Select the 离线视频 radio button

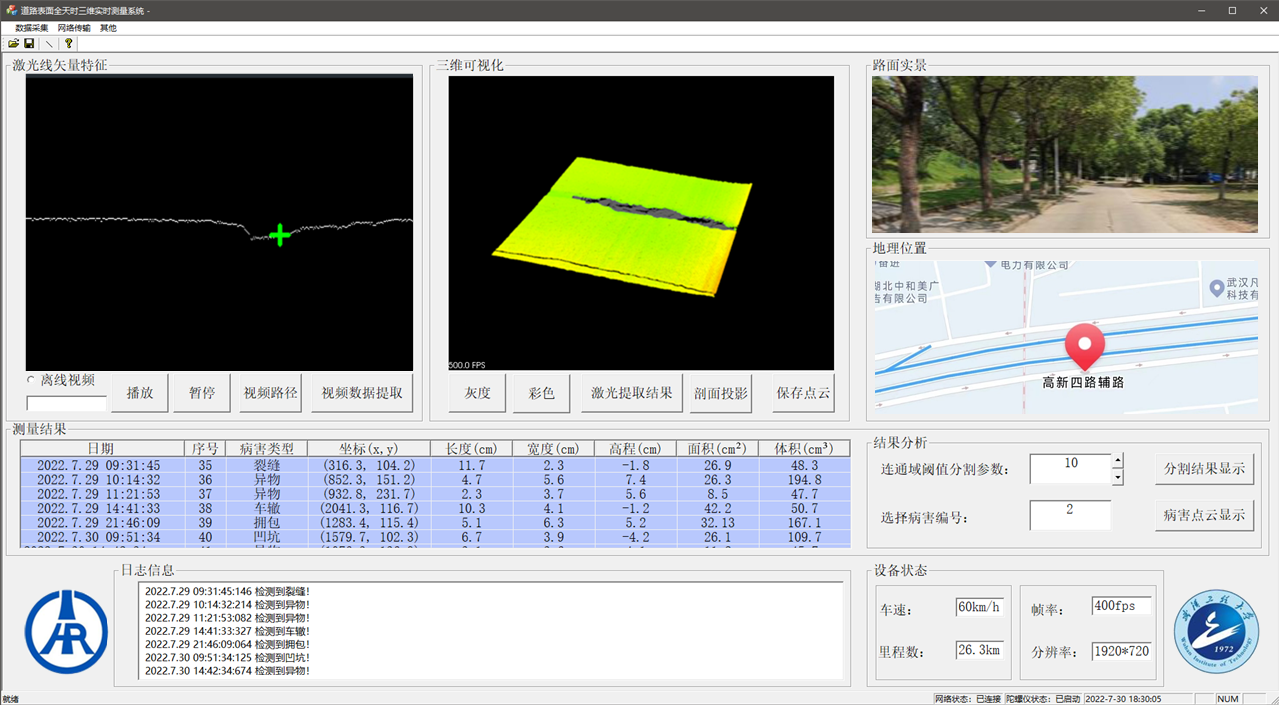pyautogui.click(x=31, y=380)
